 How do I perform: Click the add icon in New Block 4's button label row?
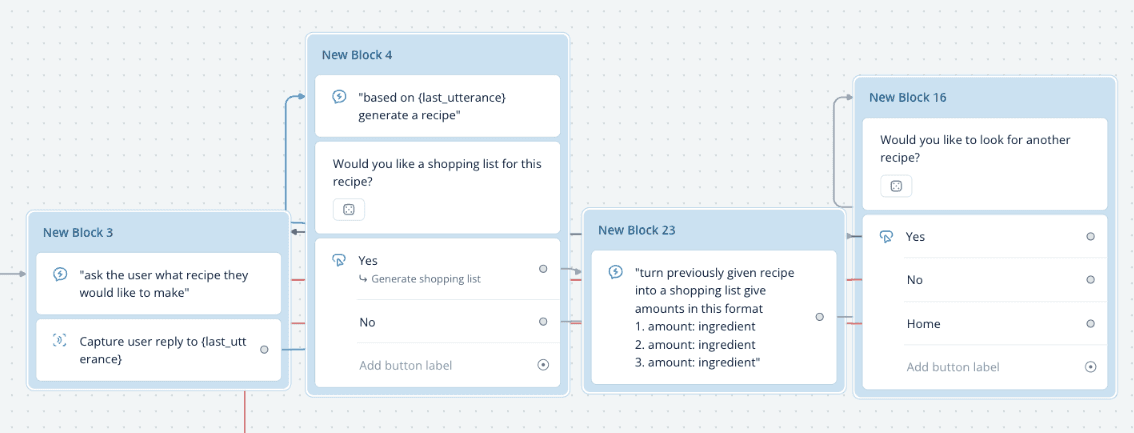tap(543, 365)
